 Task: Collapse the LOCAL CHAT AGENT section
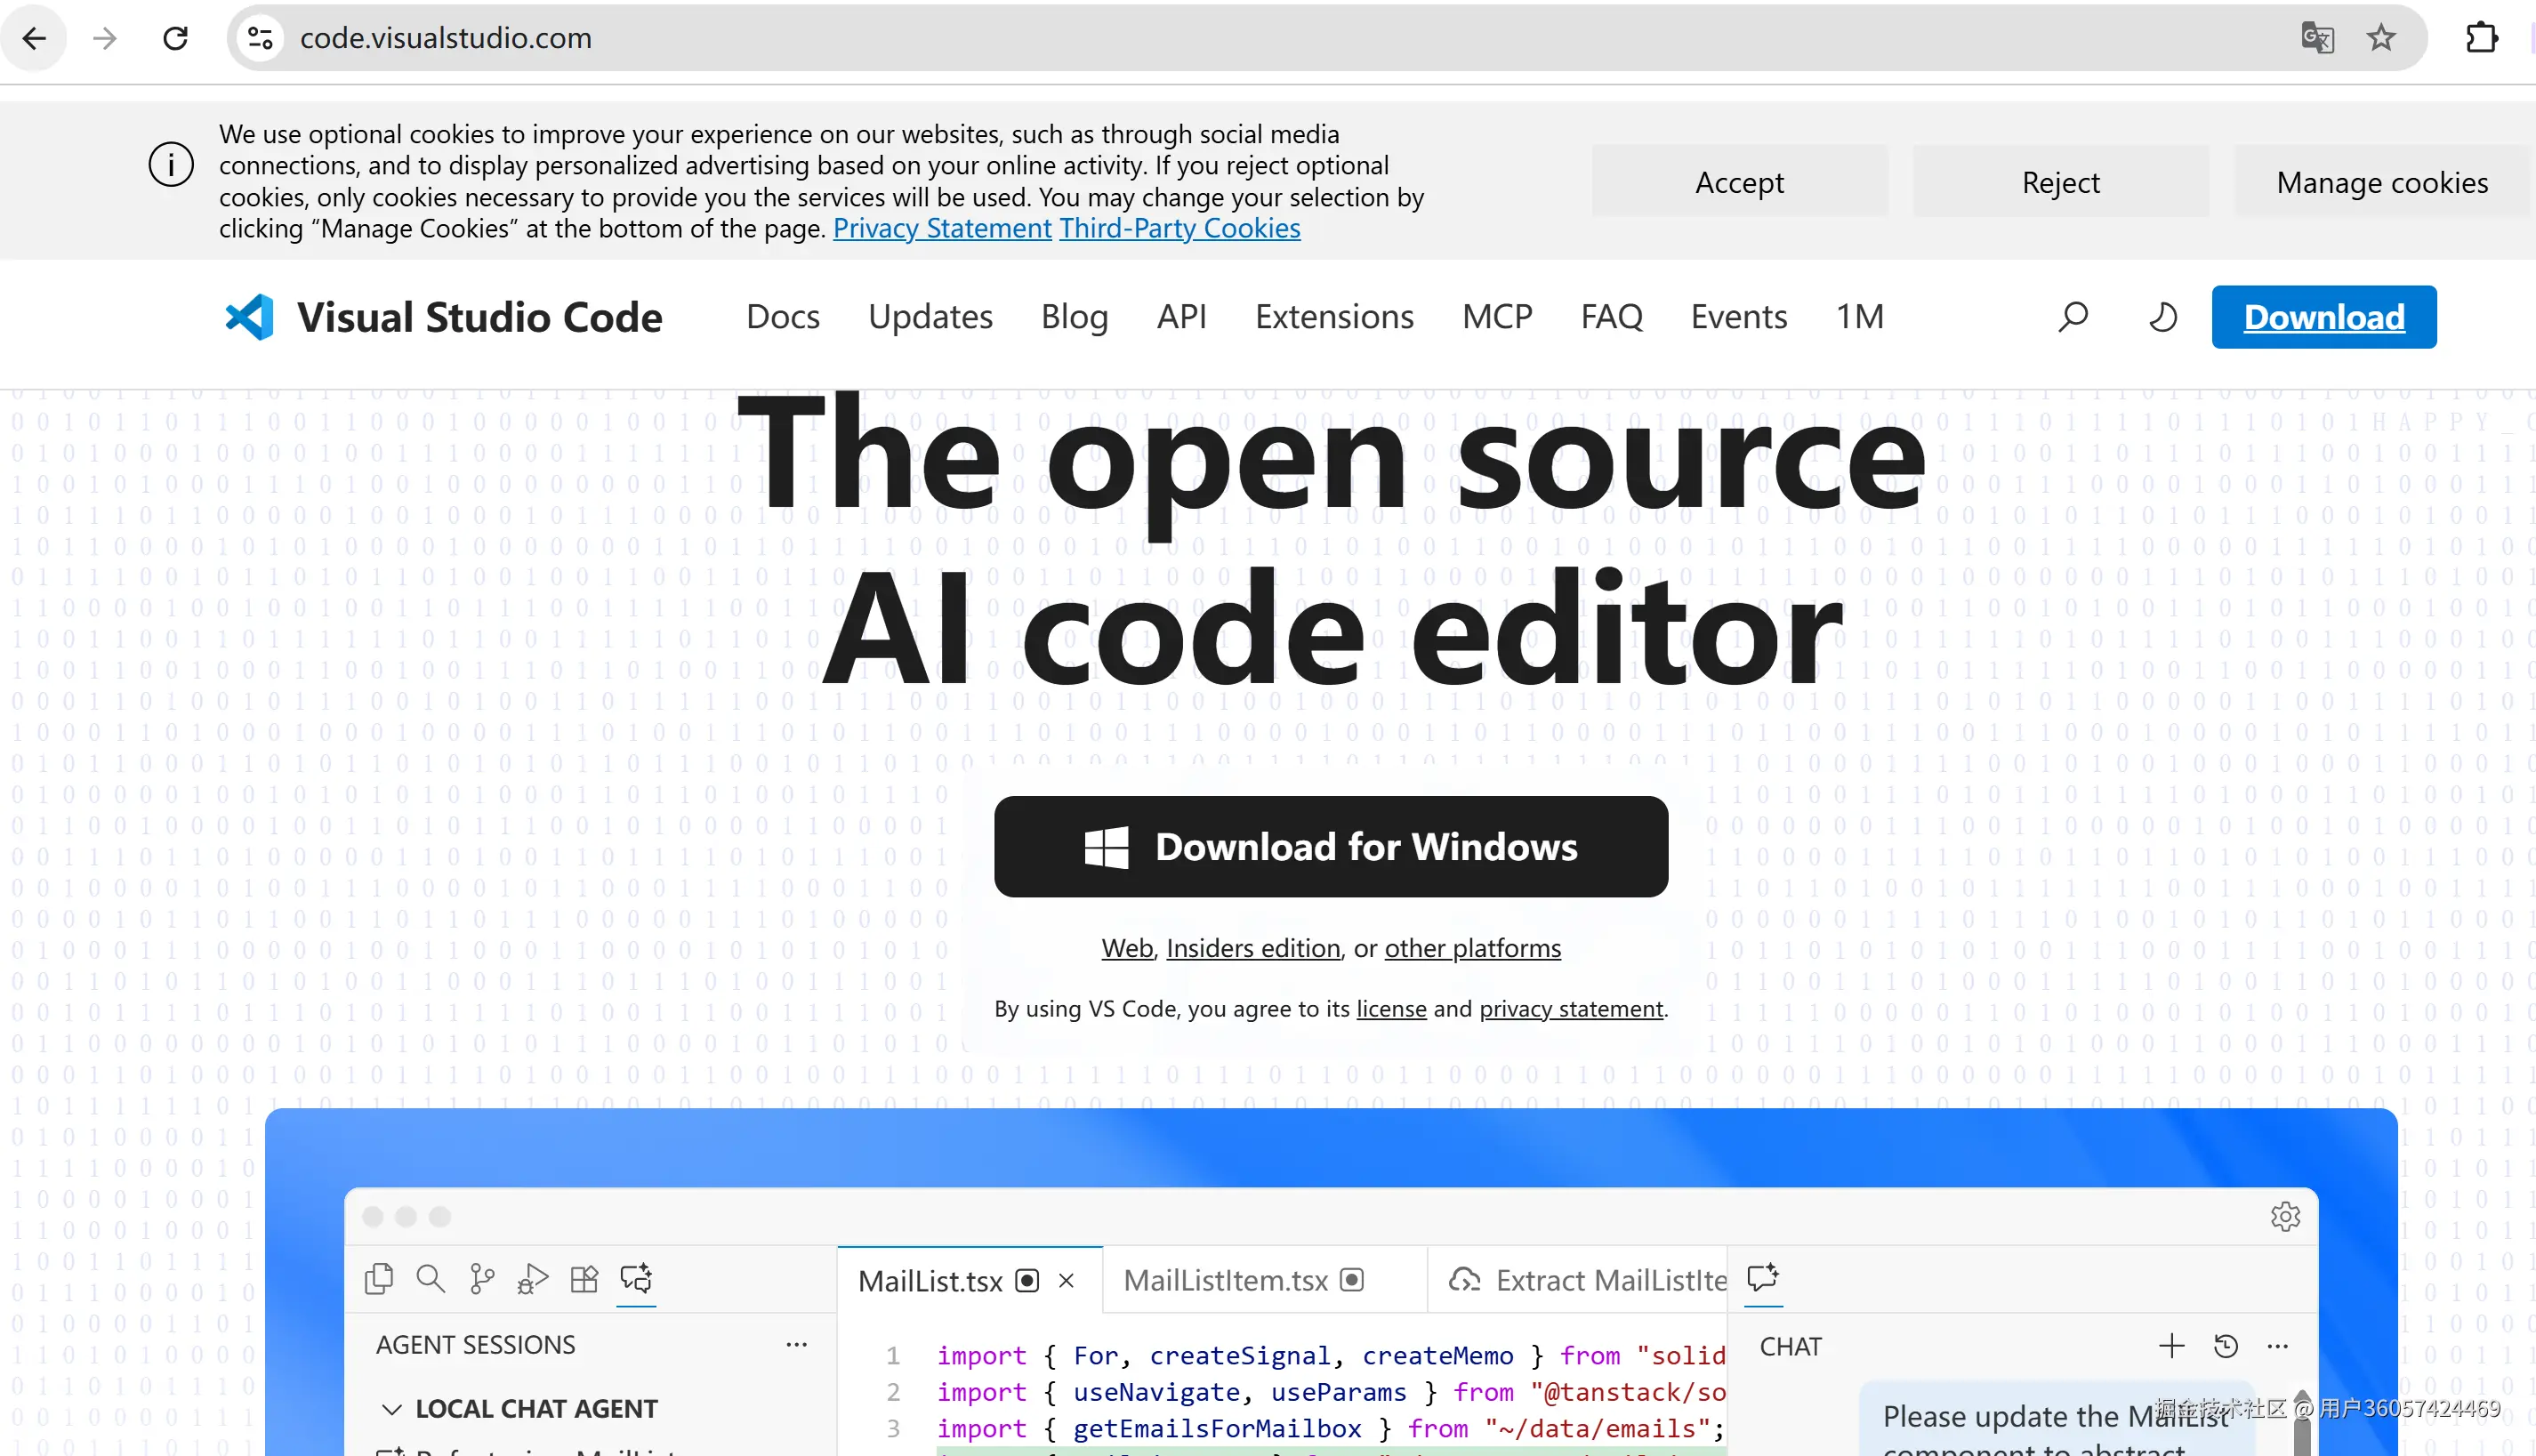(x=392, y=1409)
